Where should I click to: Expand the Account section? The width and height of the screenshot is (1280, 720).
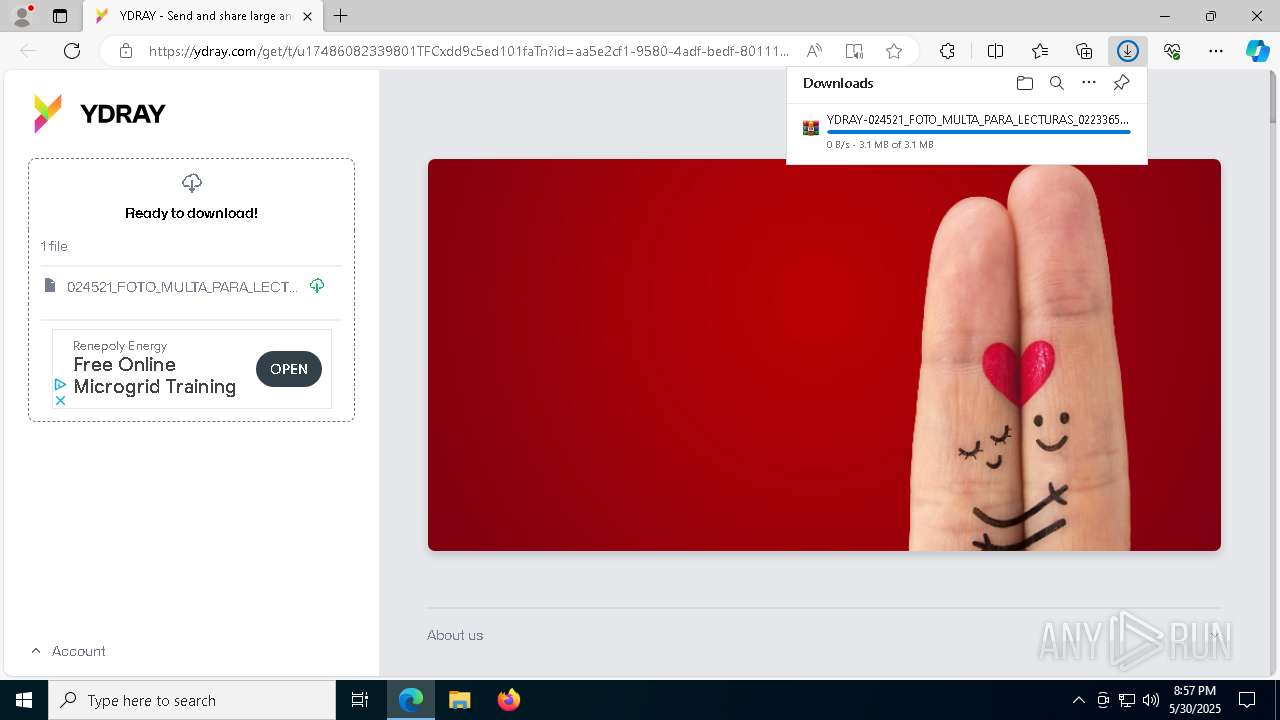[68, 651]
